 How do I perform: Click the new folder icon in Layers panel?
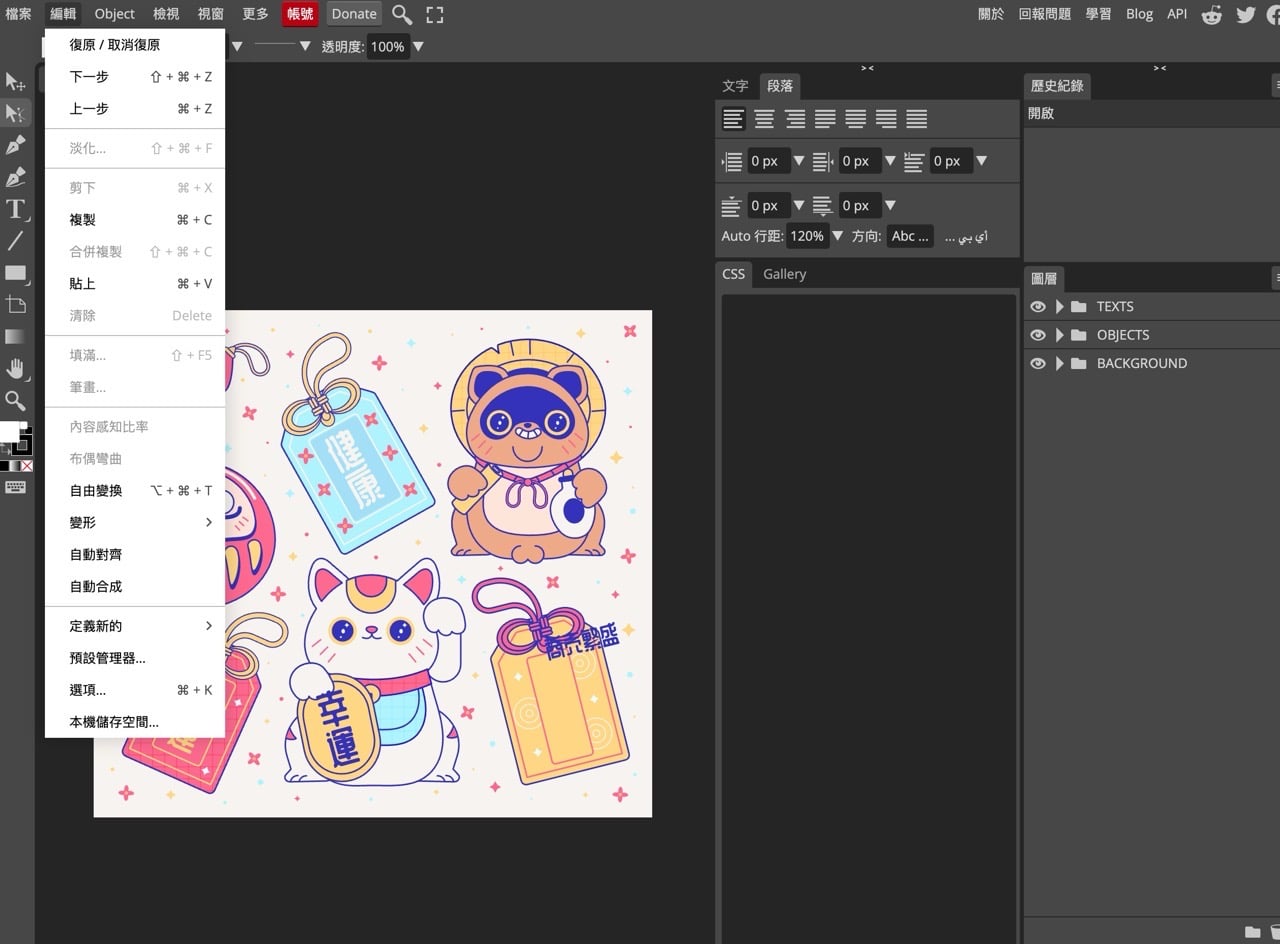click(1253, 932)
